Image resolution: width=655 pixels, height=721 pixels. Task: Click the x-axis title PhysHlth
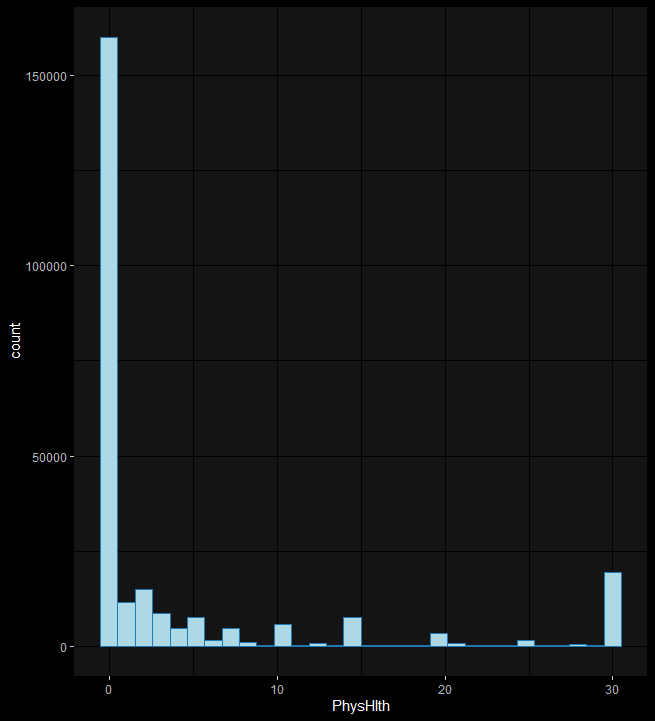click(361, 706)
